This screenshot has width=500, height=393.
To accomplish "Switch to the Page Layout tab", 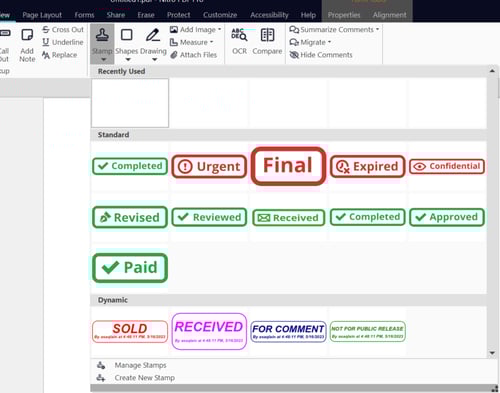I will tap(42, 15).
